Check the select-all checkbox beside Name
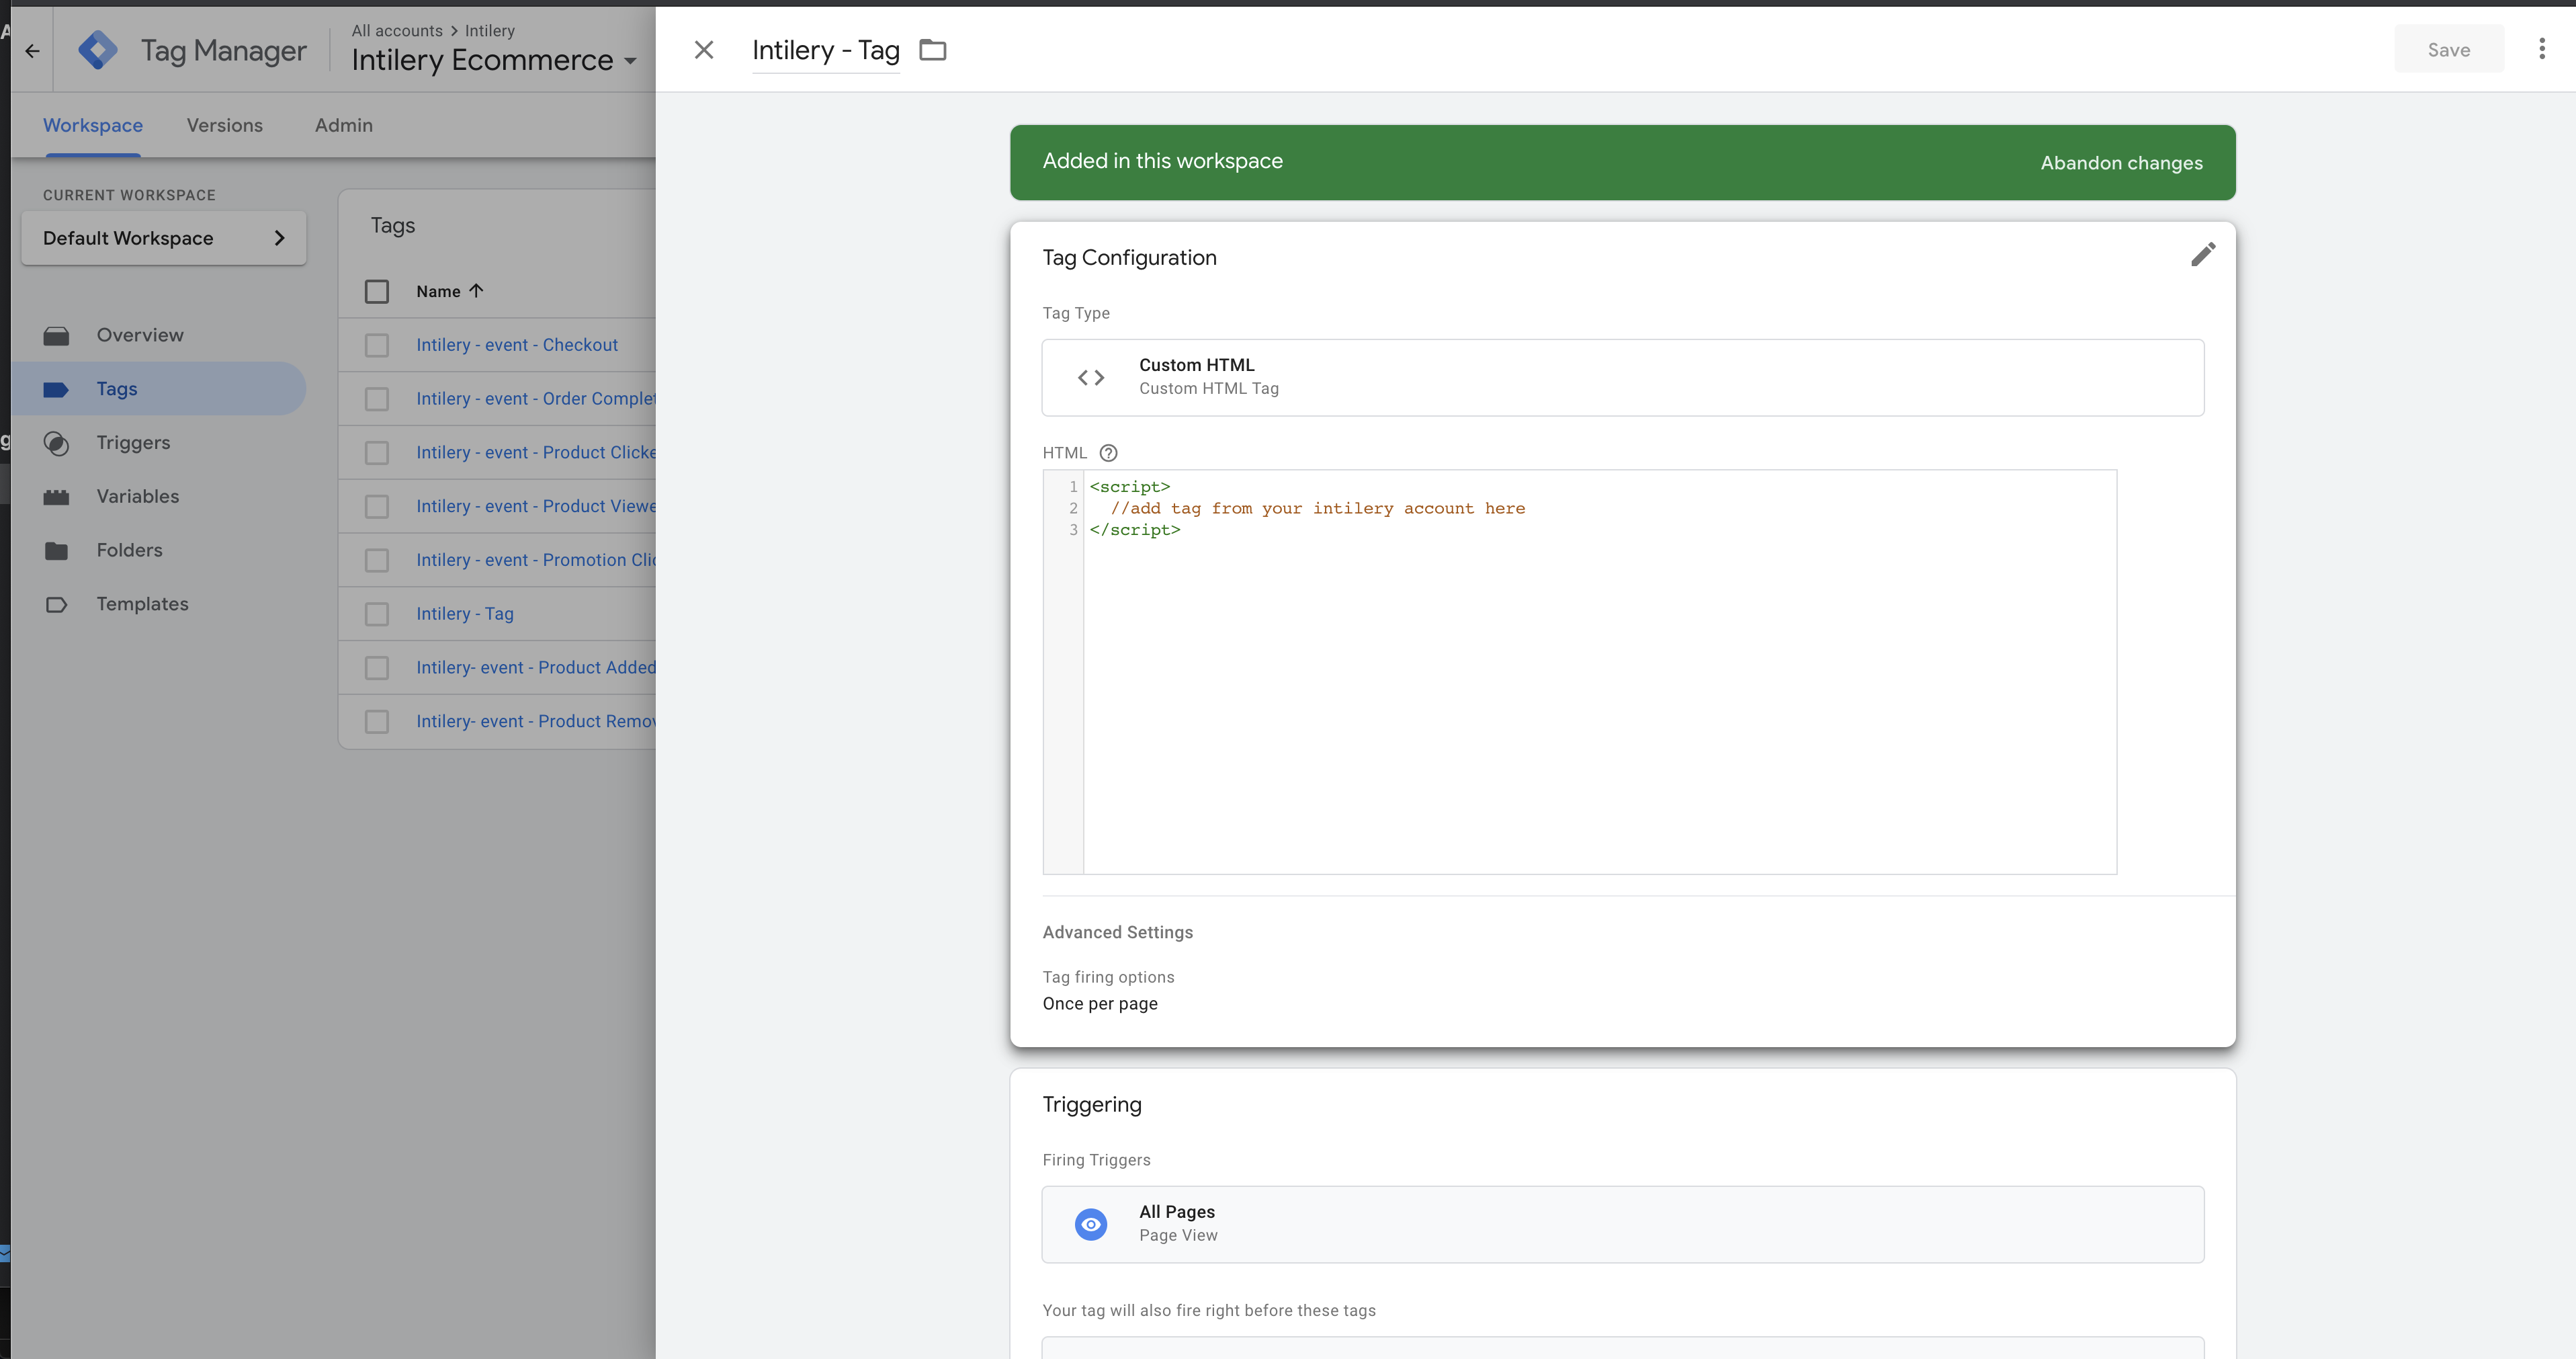Screen dimensions: 2576x1359 pyautogui.click(x=376, y=291)
